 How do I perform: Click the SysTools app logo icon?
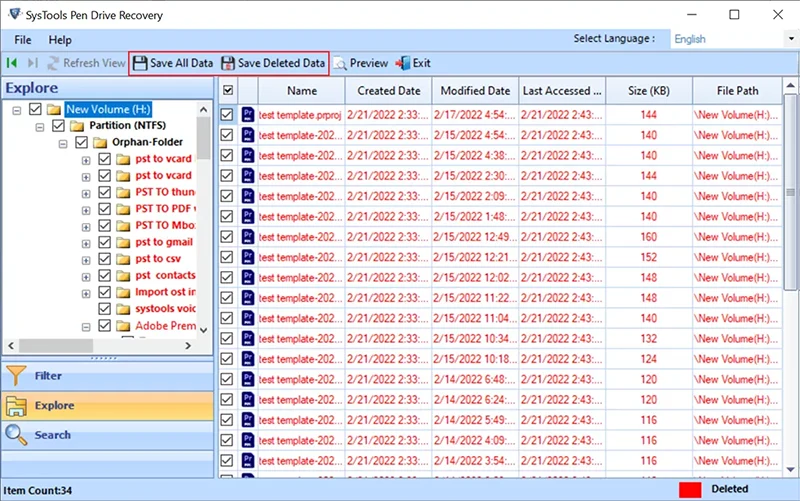click(15, 14)
